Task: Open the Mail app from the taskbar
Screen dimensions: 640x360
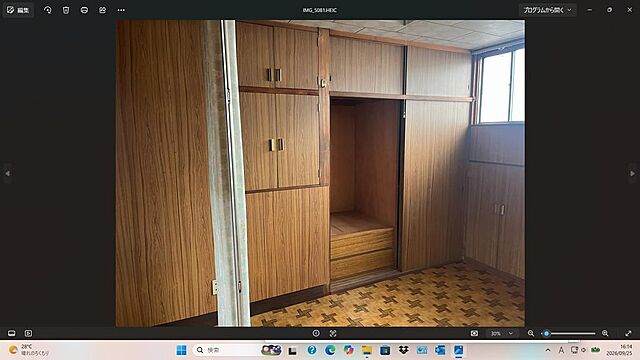Action: tap(422, 350)
